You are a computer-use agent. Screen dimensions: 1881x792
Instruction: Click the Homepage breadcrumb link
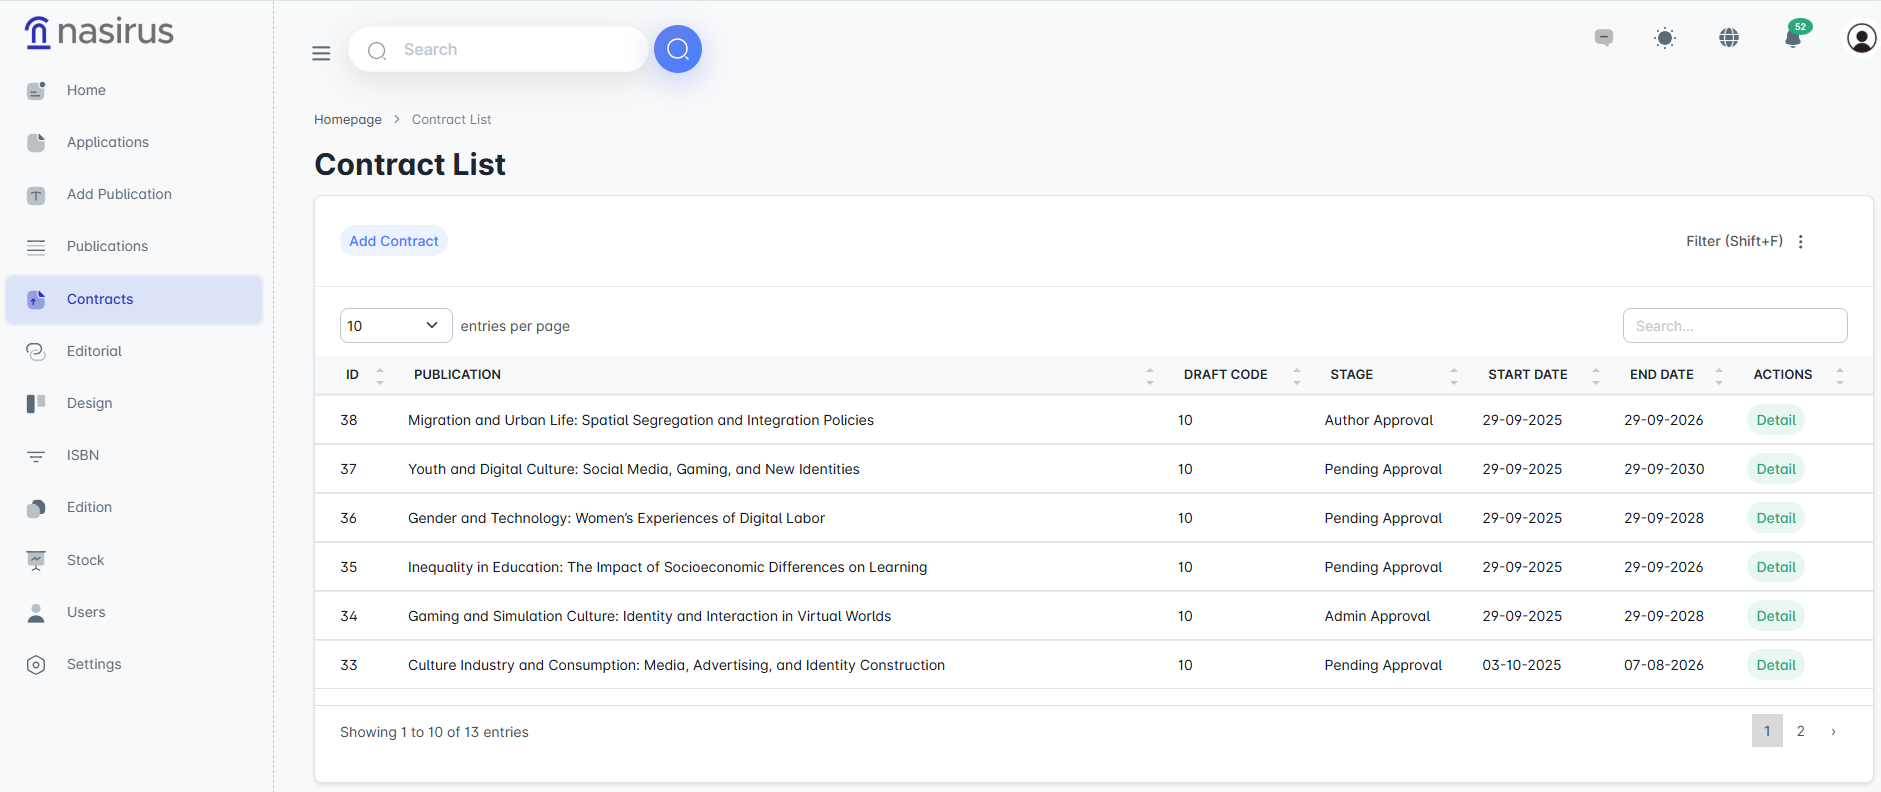[347, 119]
